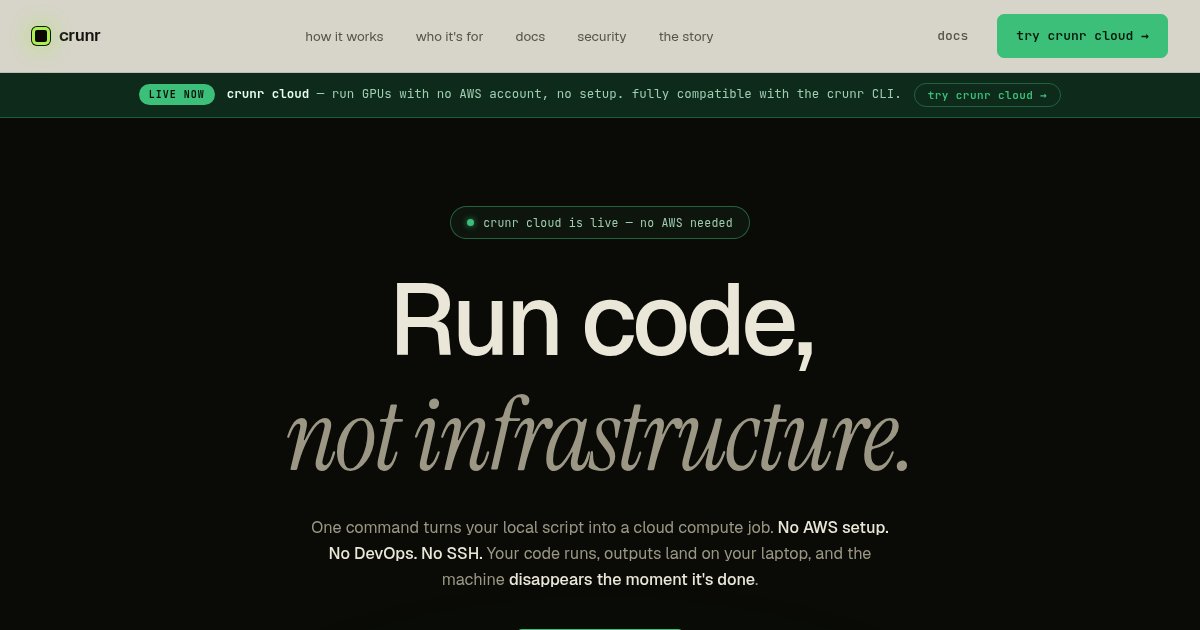Click the 'crunr cloud is live' pill
This screenshot has width=1200, height=630.
pos(599,222)
